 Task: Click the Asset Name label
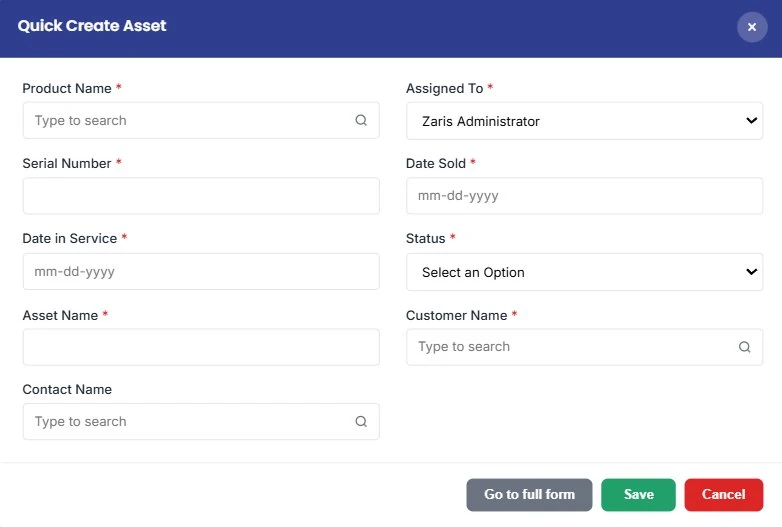[60, 316]
